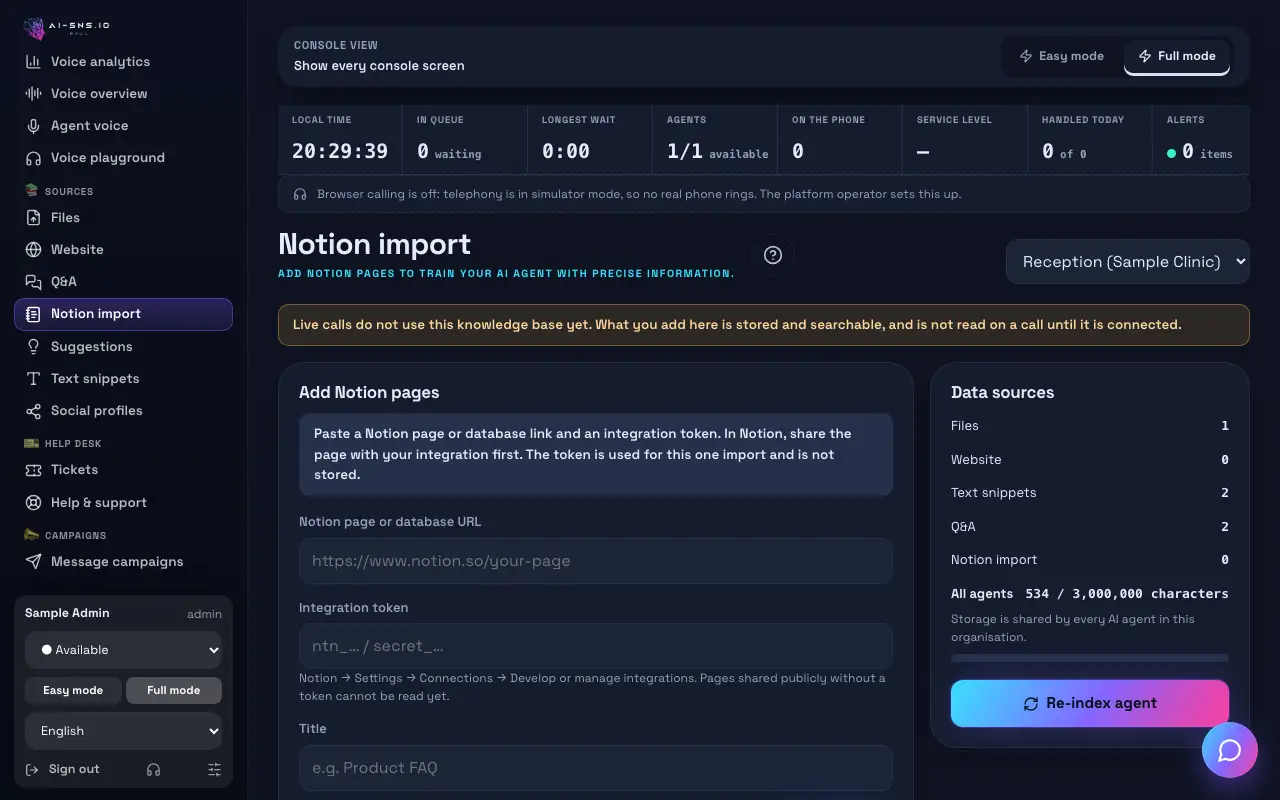Click the Title input field
Screen dimensions: 1280x800
[x=596, y=768]
